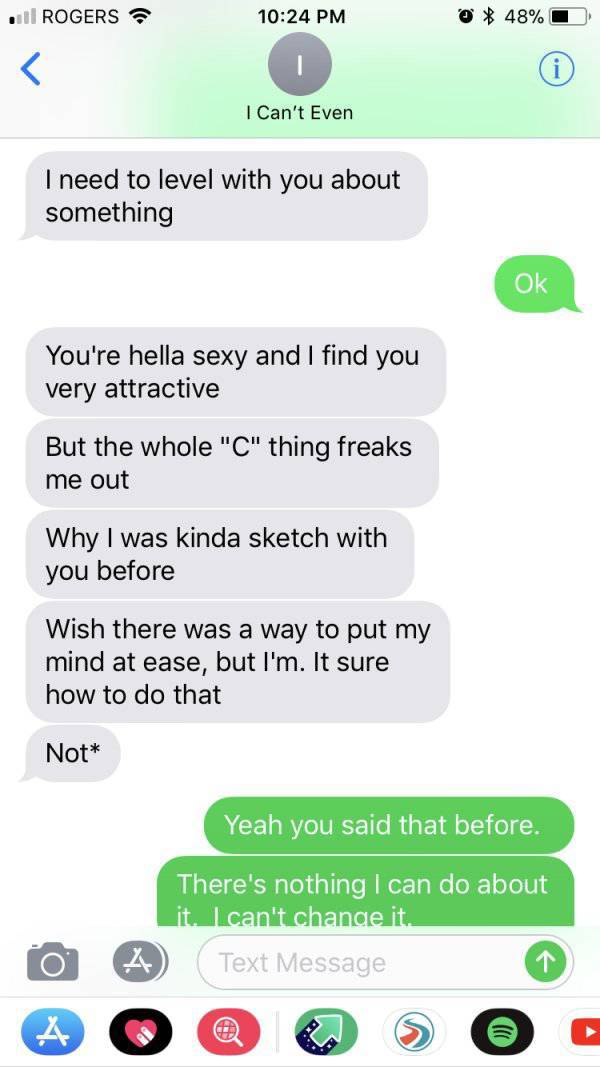This screenshot has height=1067, width=600.
Task: Open conversation info details icon
Action: click(x=556, y=68)
